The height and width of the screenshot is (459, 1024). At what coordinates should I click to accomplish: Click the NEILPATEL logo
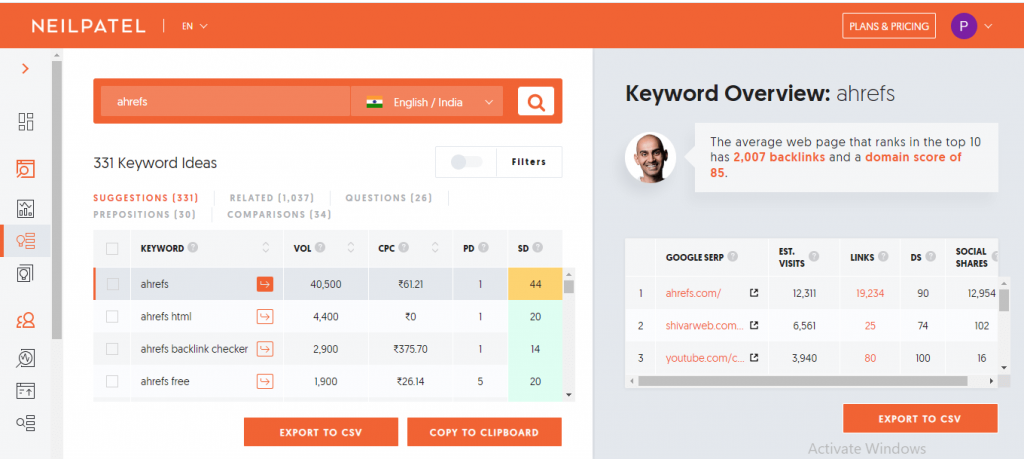(x=88, y=26)
